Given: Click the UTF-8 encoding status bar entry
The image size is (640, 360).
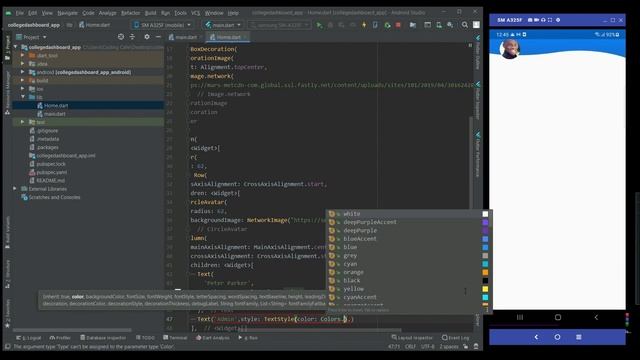Looking at the screenshot, I should 427,347.
